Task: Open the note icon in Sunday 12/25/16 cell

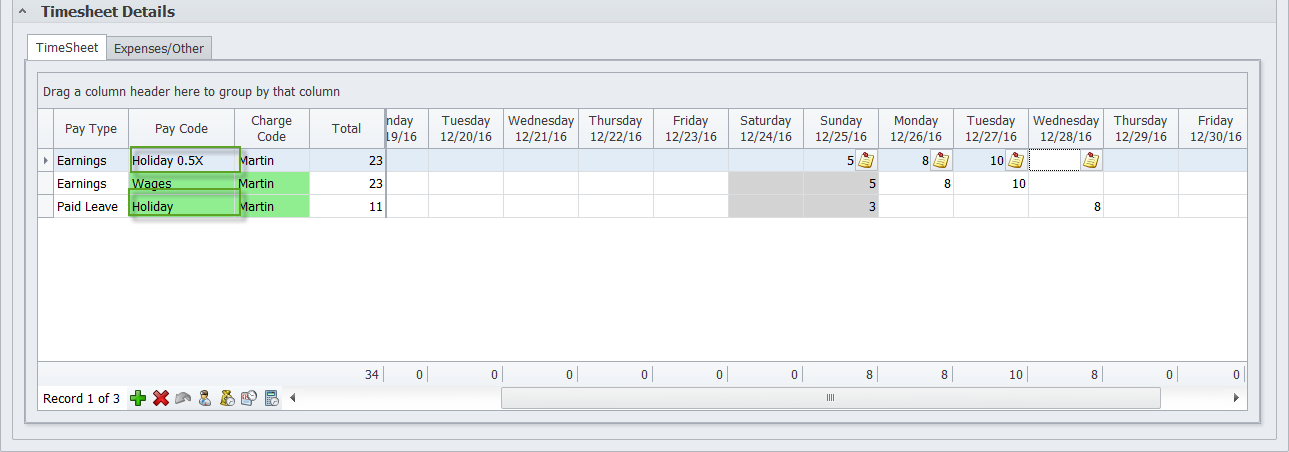Action: coord(865,160)
